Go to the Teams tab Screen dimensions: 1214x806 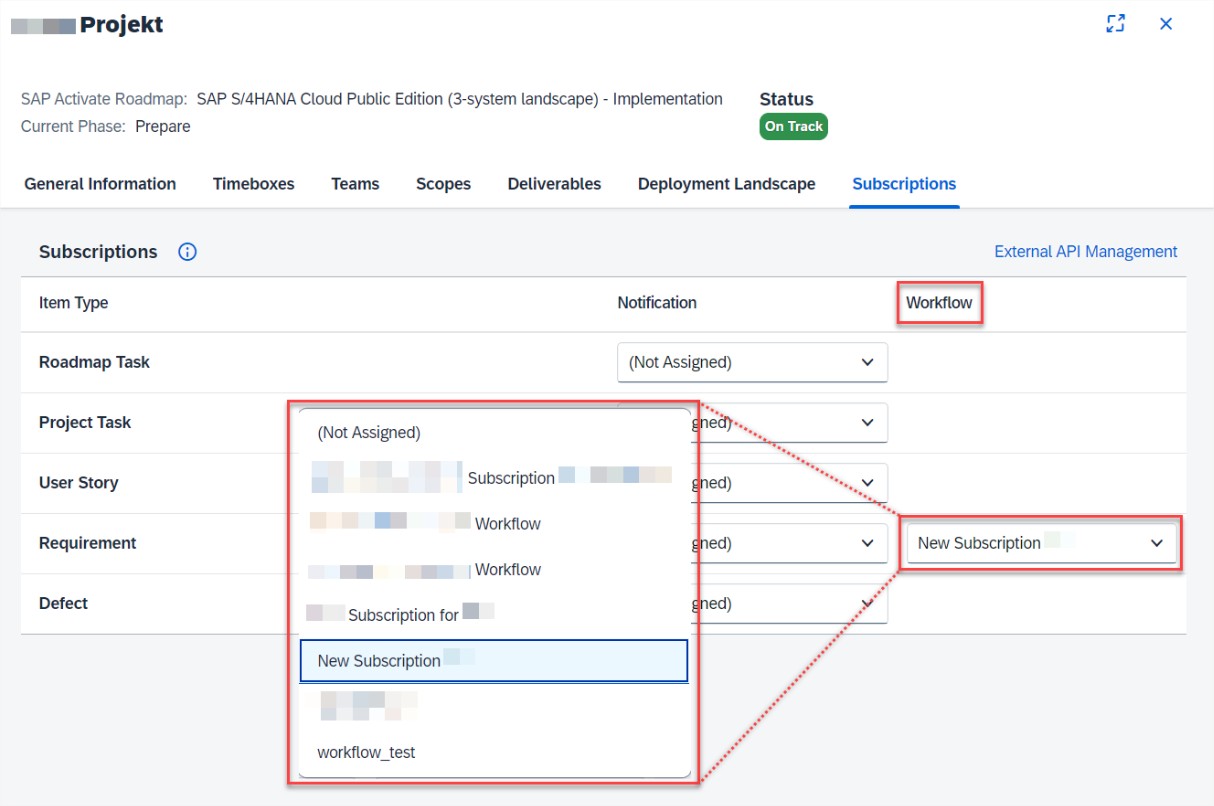(x=355, y=184)
